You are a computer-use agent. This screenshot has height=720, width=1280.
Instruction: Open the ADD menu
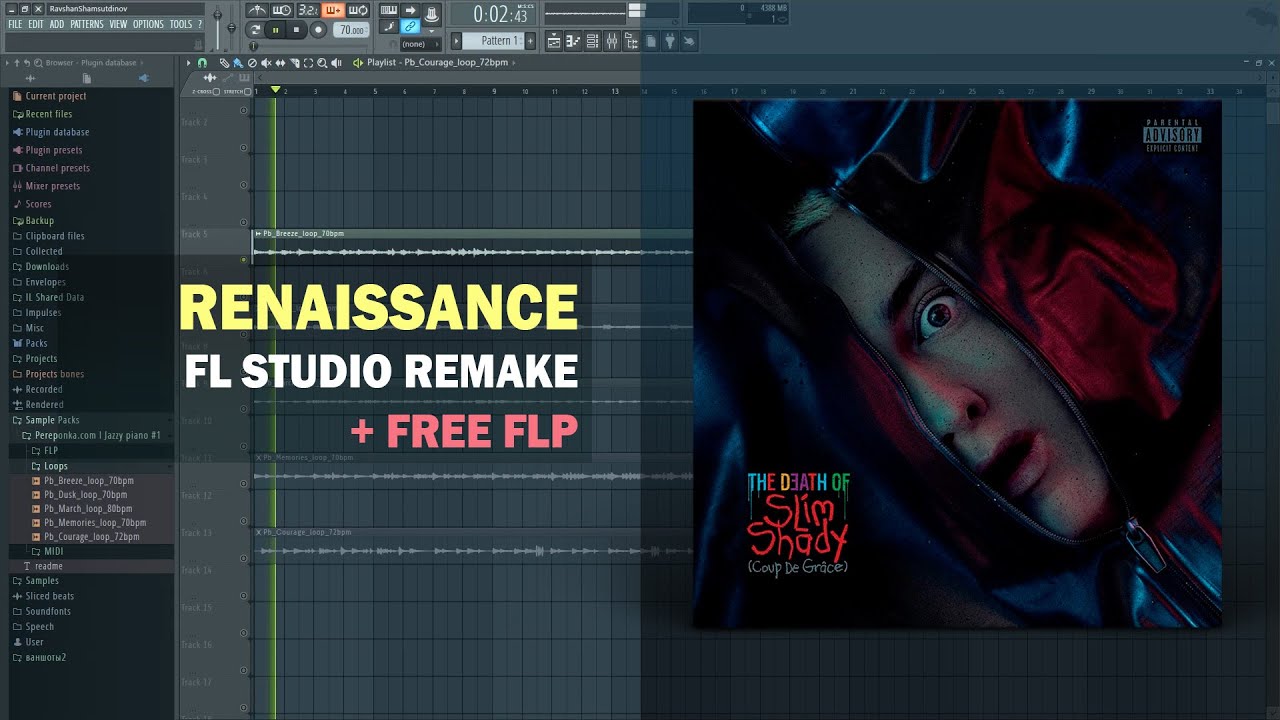click(x=57, y=24)
